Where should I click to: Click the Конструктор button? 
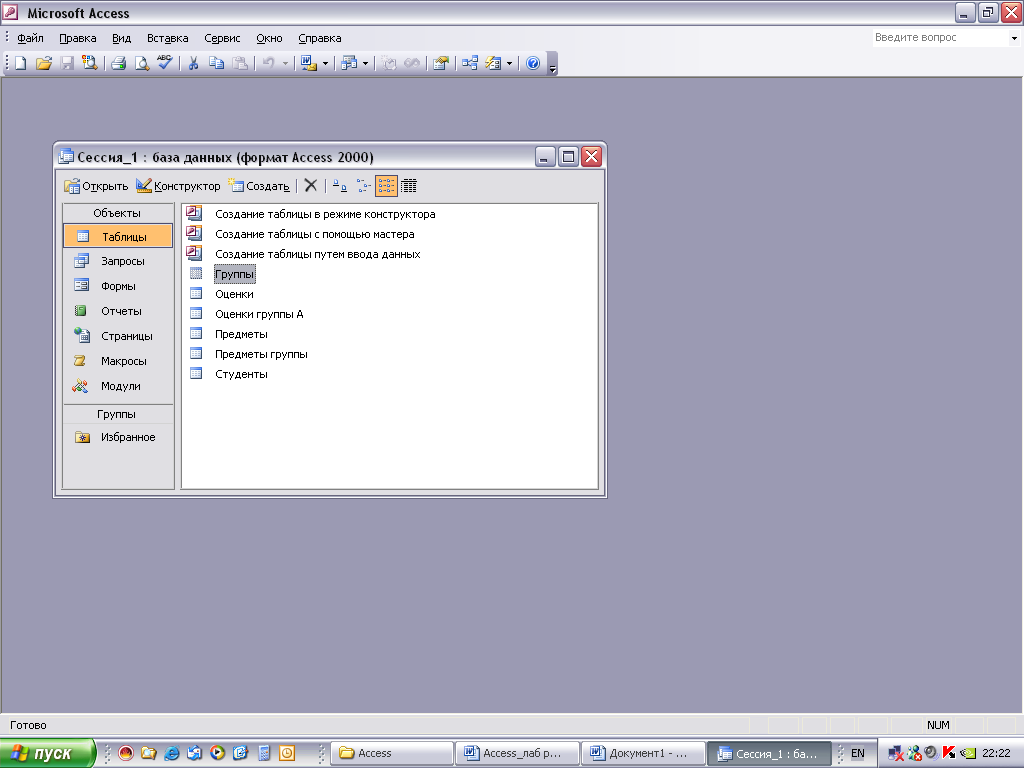coord(178,186)
